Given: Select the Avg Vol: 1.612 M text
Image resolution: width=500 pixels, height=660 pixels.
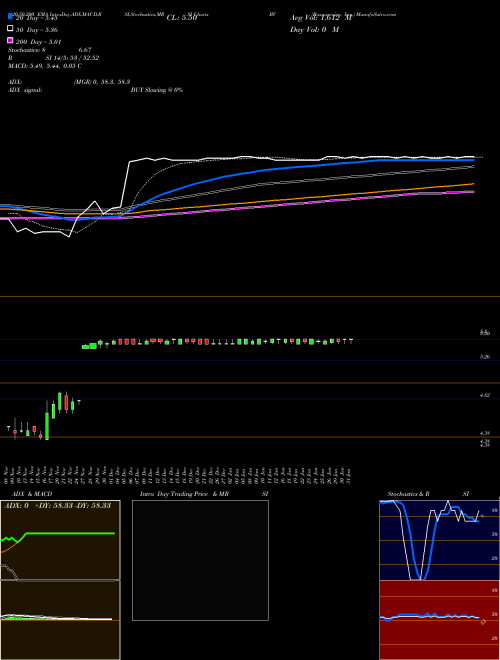Looking at the screenshot, I should pyautogui.click(x=321, y=18).
